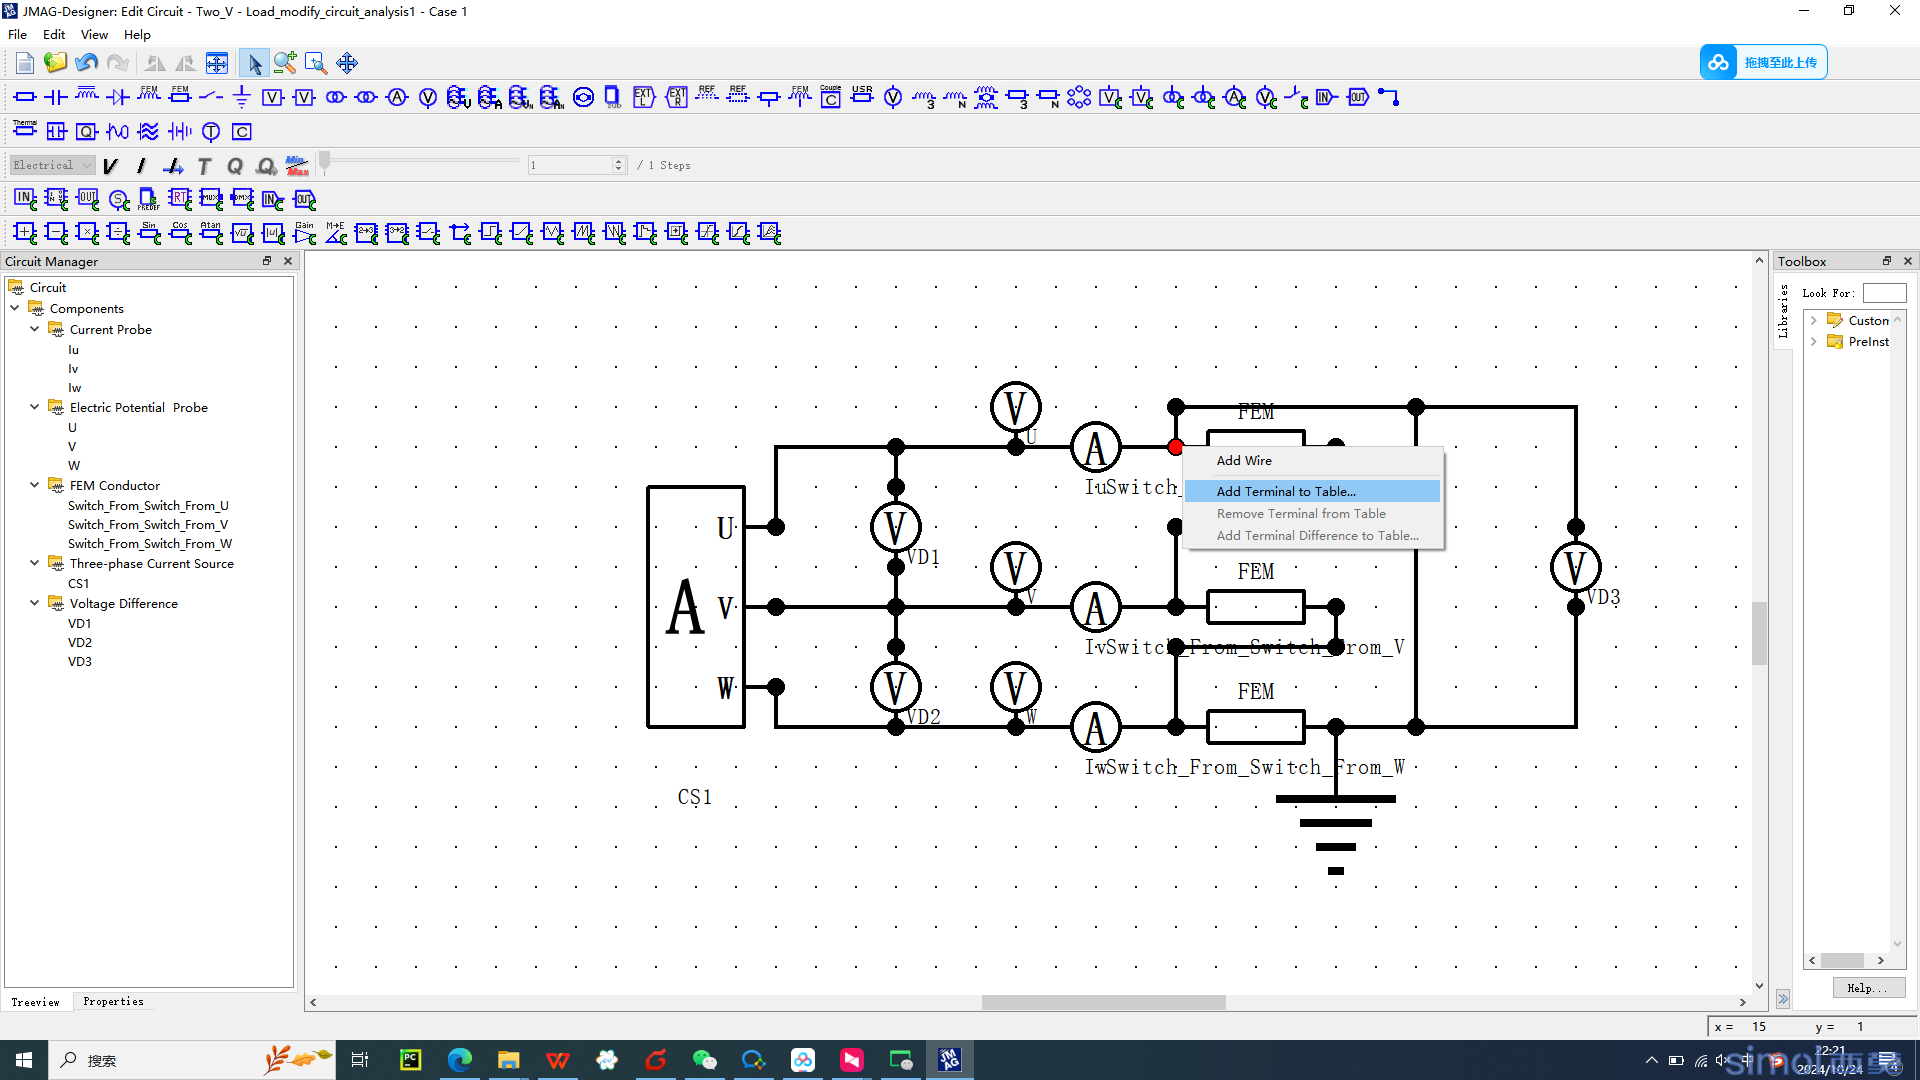Select VD2 in the Voltage Difference list
The height and width of the screenshot is (1080, 1920).
[80, 642]
